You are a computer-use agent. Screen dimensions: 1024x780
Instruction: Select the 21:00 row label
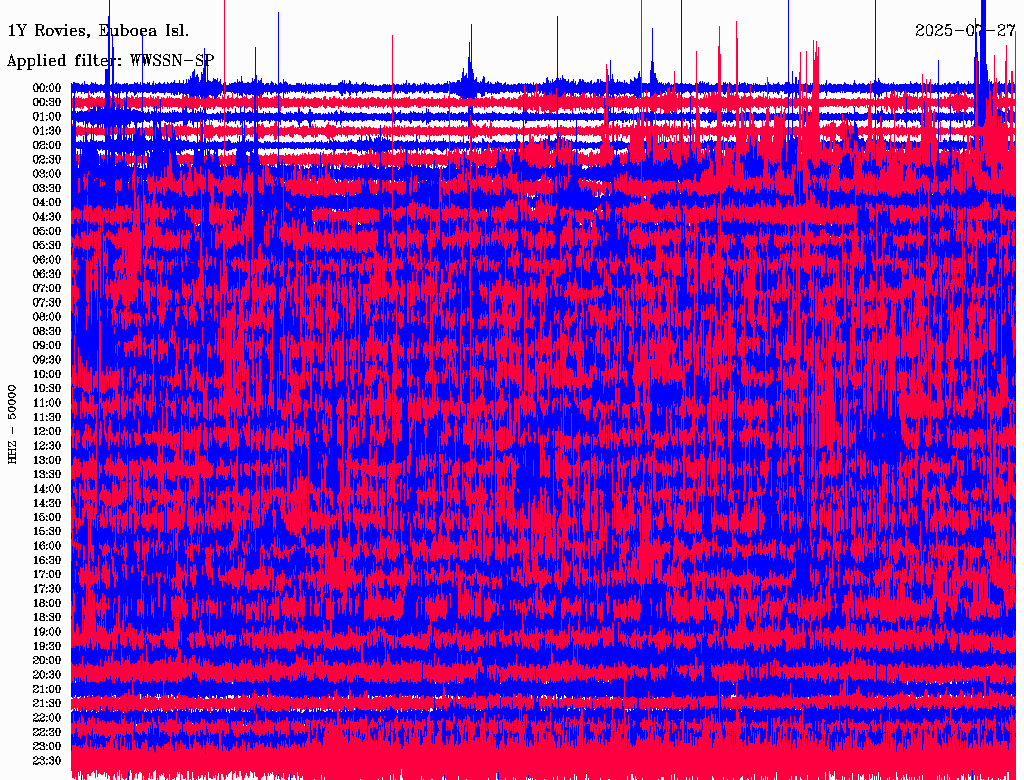coord(47,689)
